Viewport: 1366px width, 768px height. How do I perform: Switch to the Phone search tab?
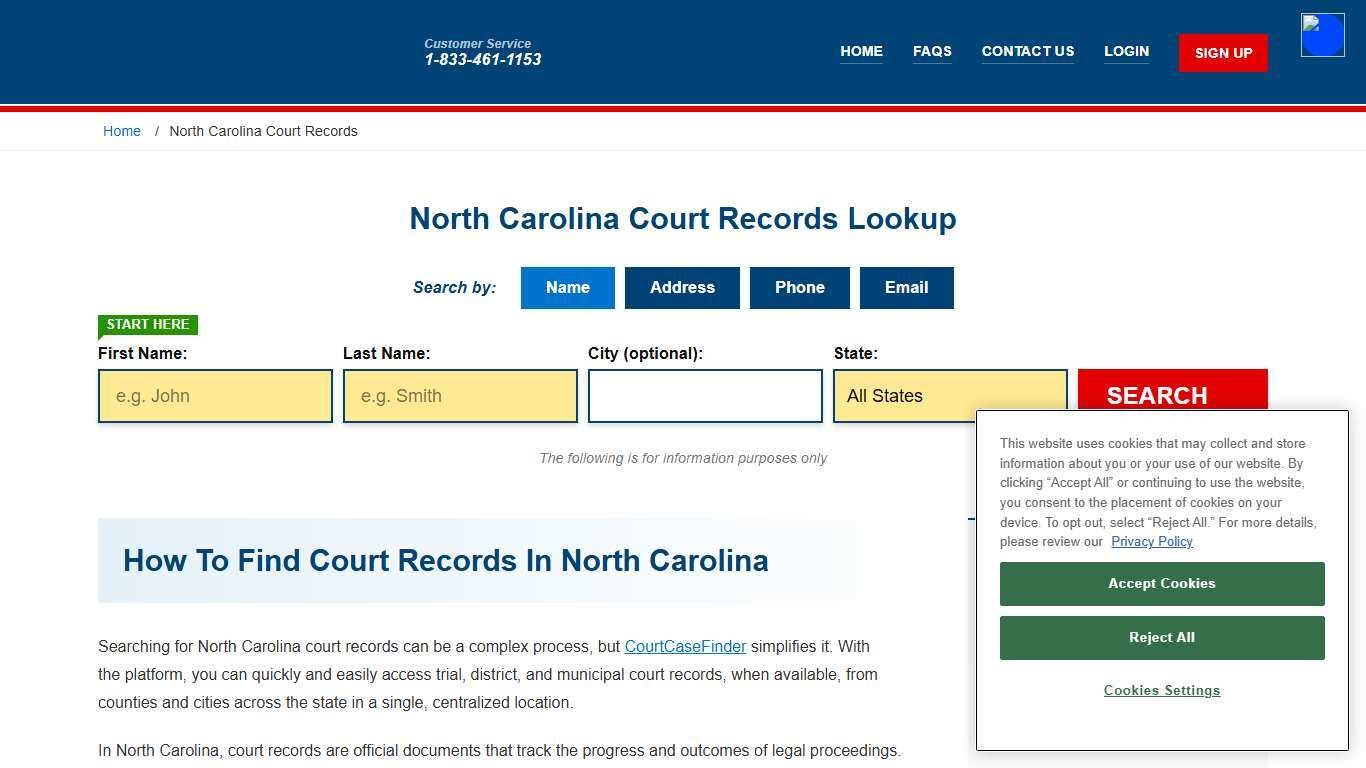(799, 287)
